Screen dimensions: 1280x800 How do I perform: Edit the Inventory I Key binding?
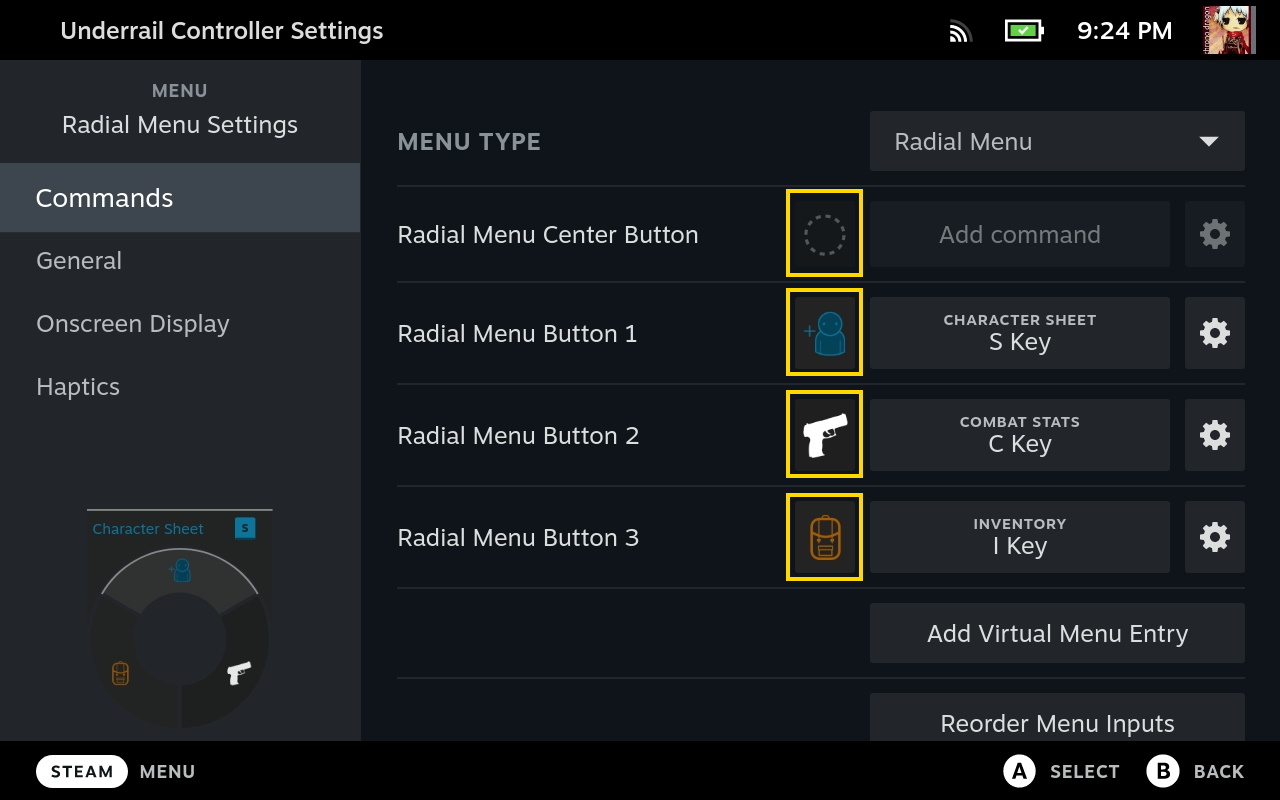pyautogui.click(x=1020, y=537)
